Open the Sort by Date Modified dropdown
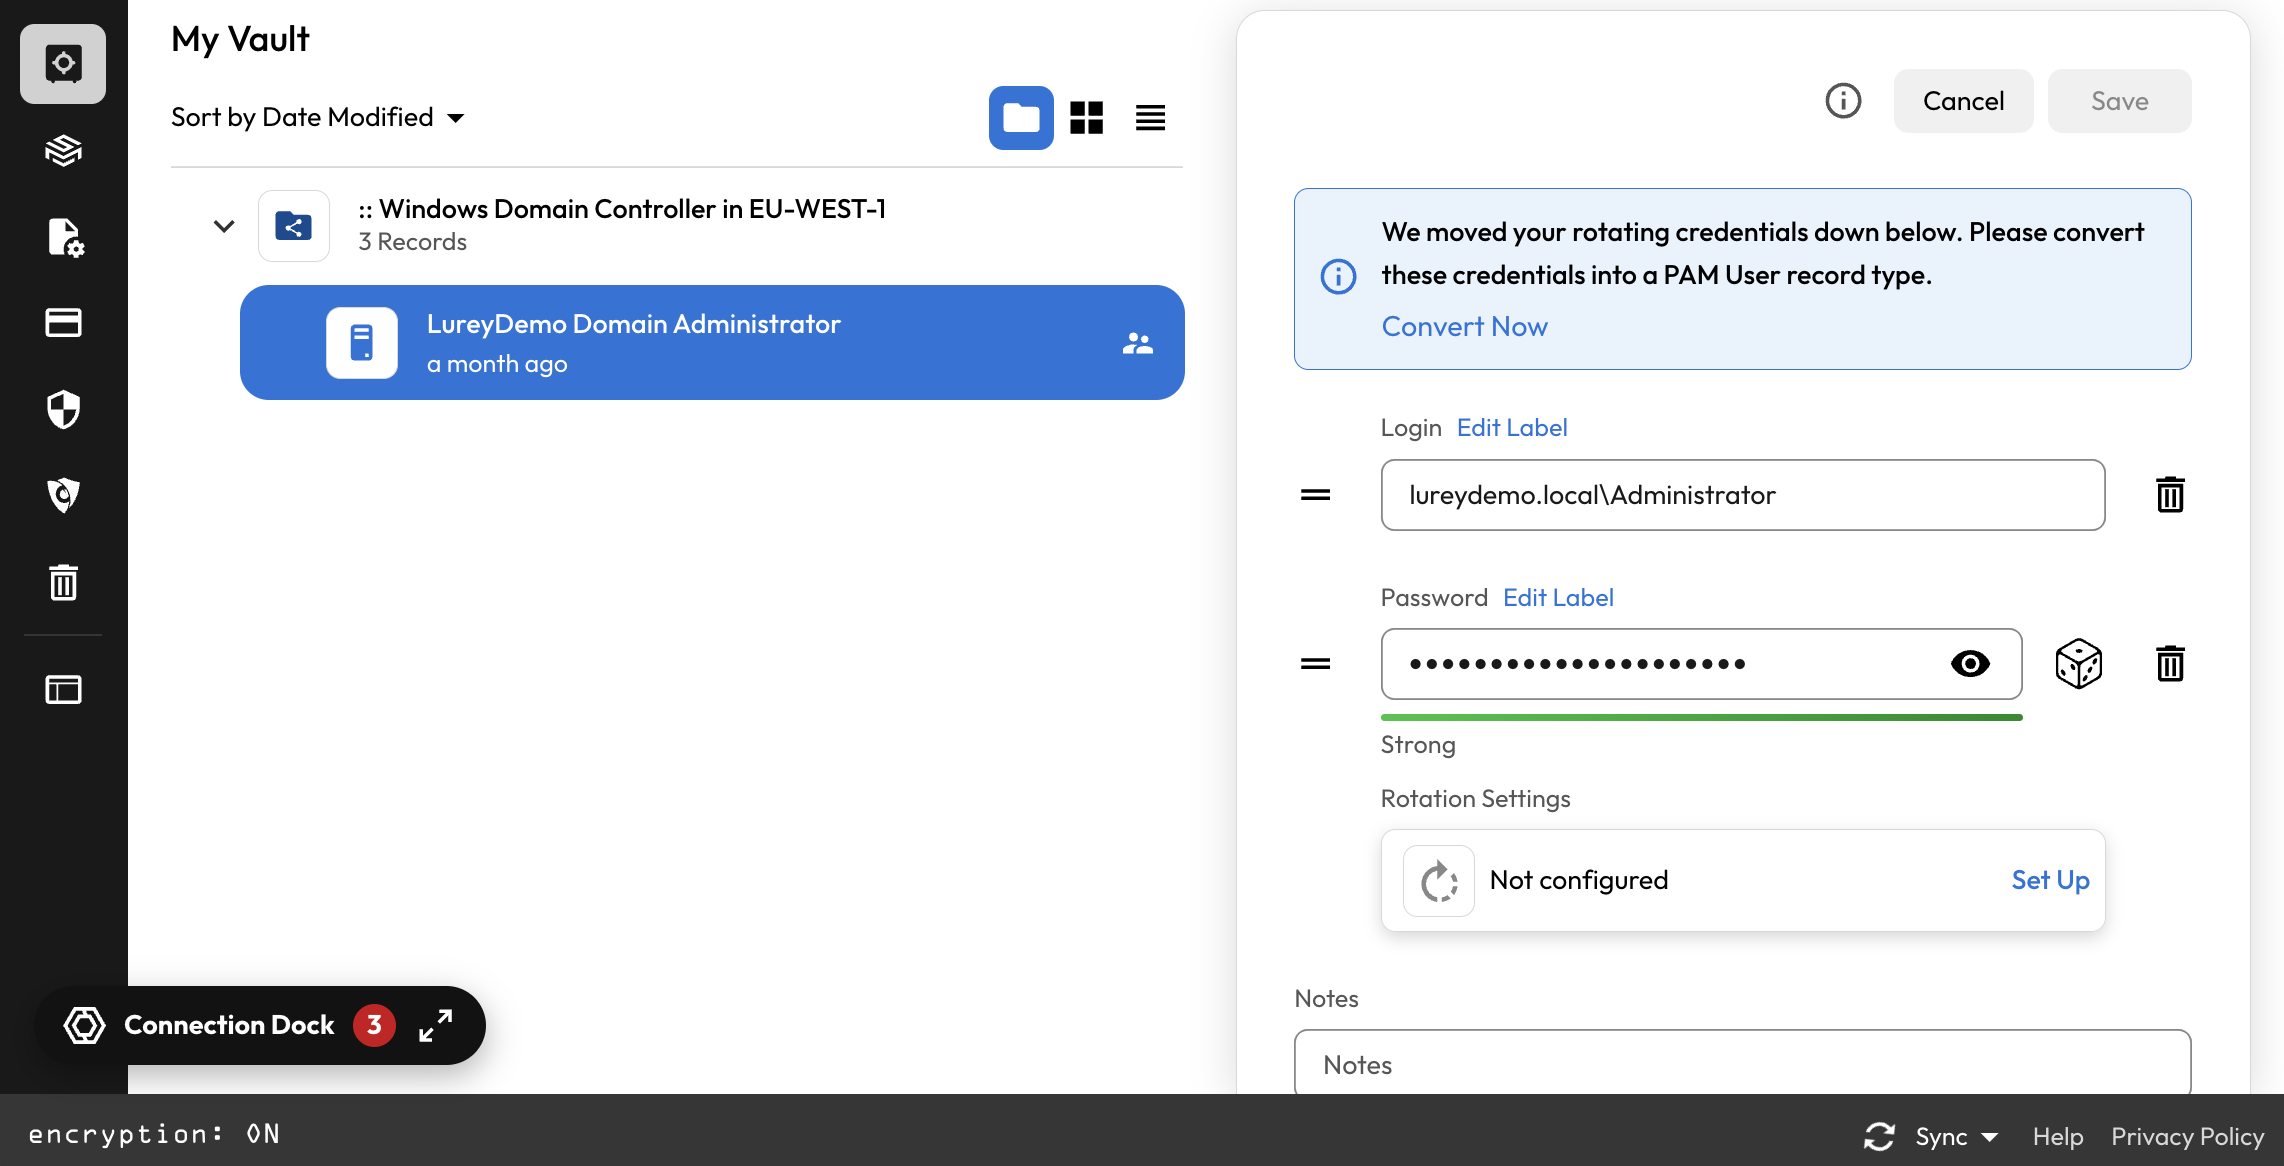Image resolution: width=2284 pixels, height=1166 pixels. [x=318, y=118]
